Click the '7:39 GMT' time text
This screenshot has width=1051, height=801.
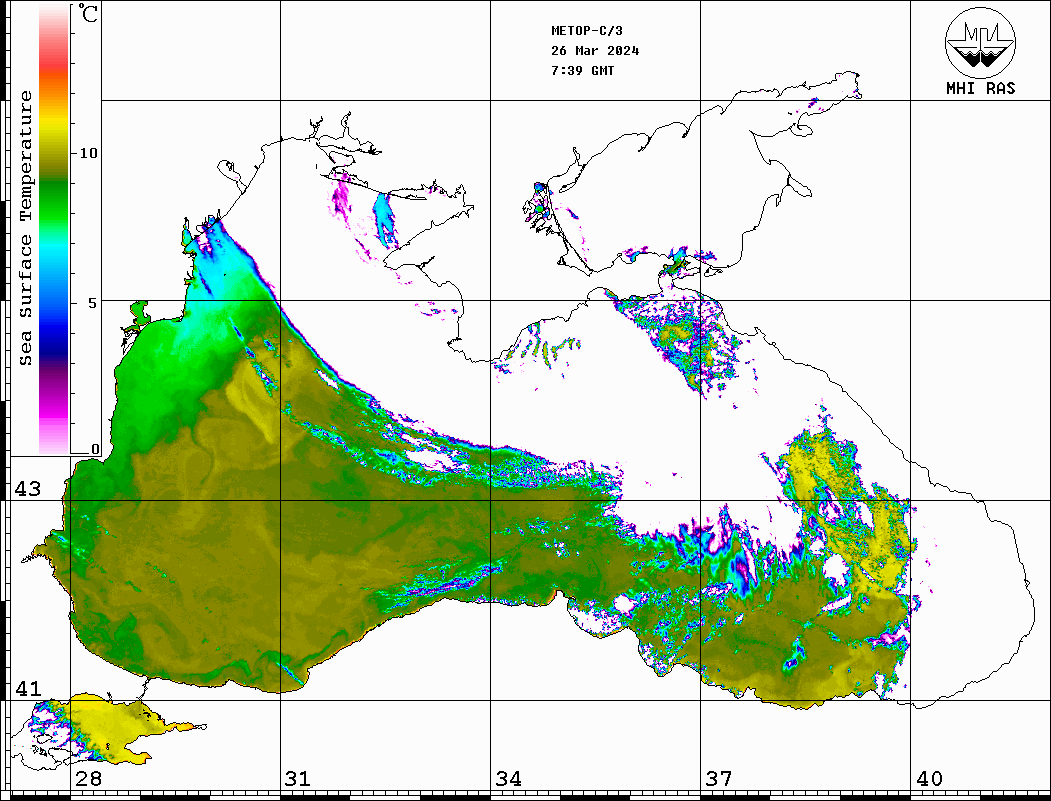(x=583, y=70)
